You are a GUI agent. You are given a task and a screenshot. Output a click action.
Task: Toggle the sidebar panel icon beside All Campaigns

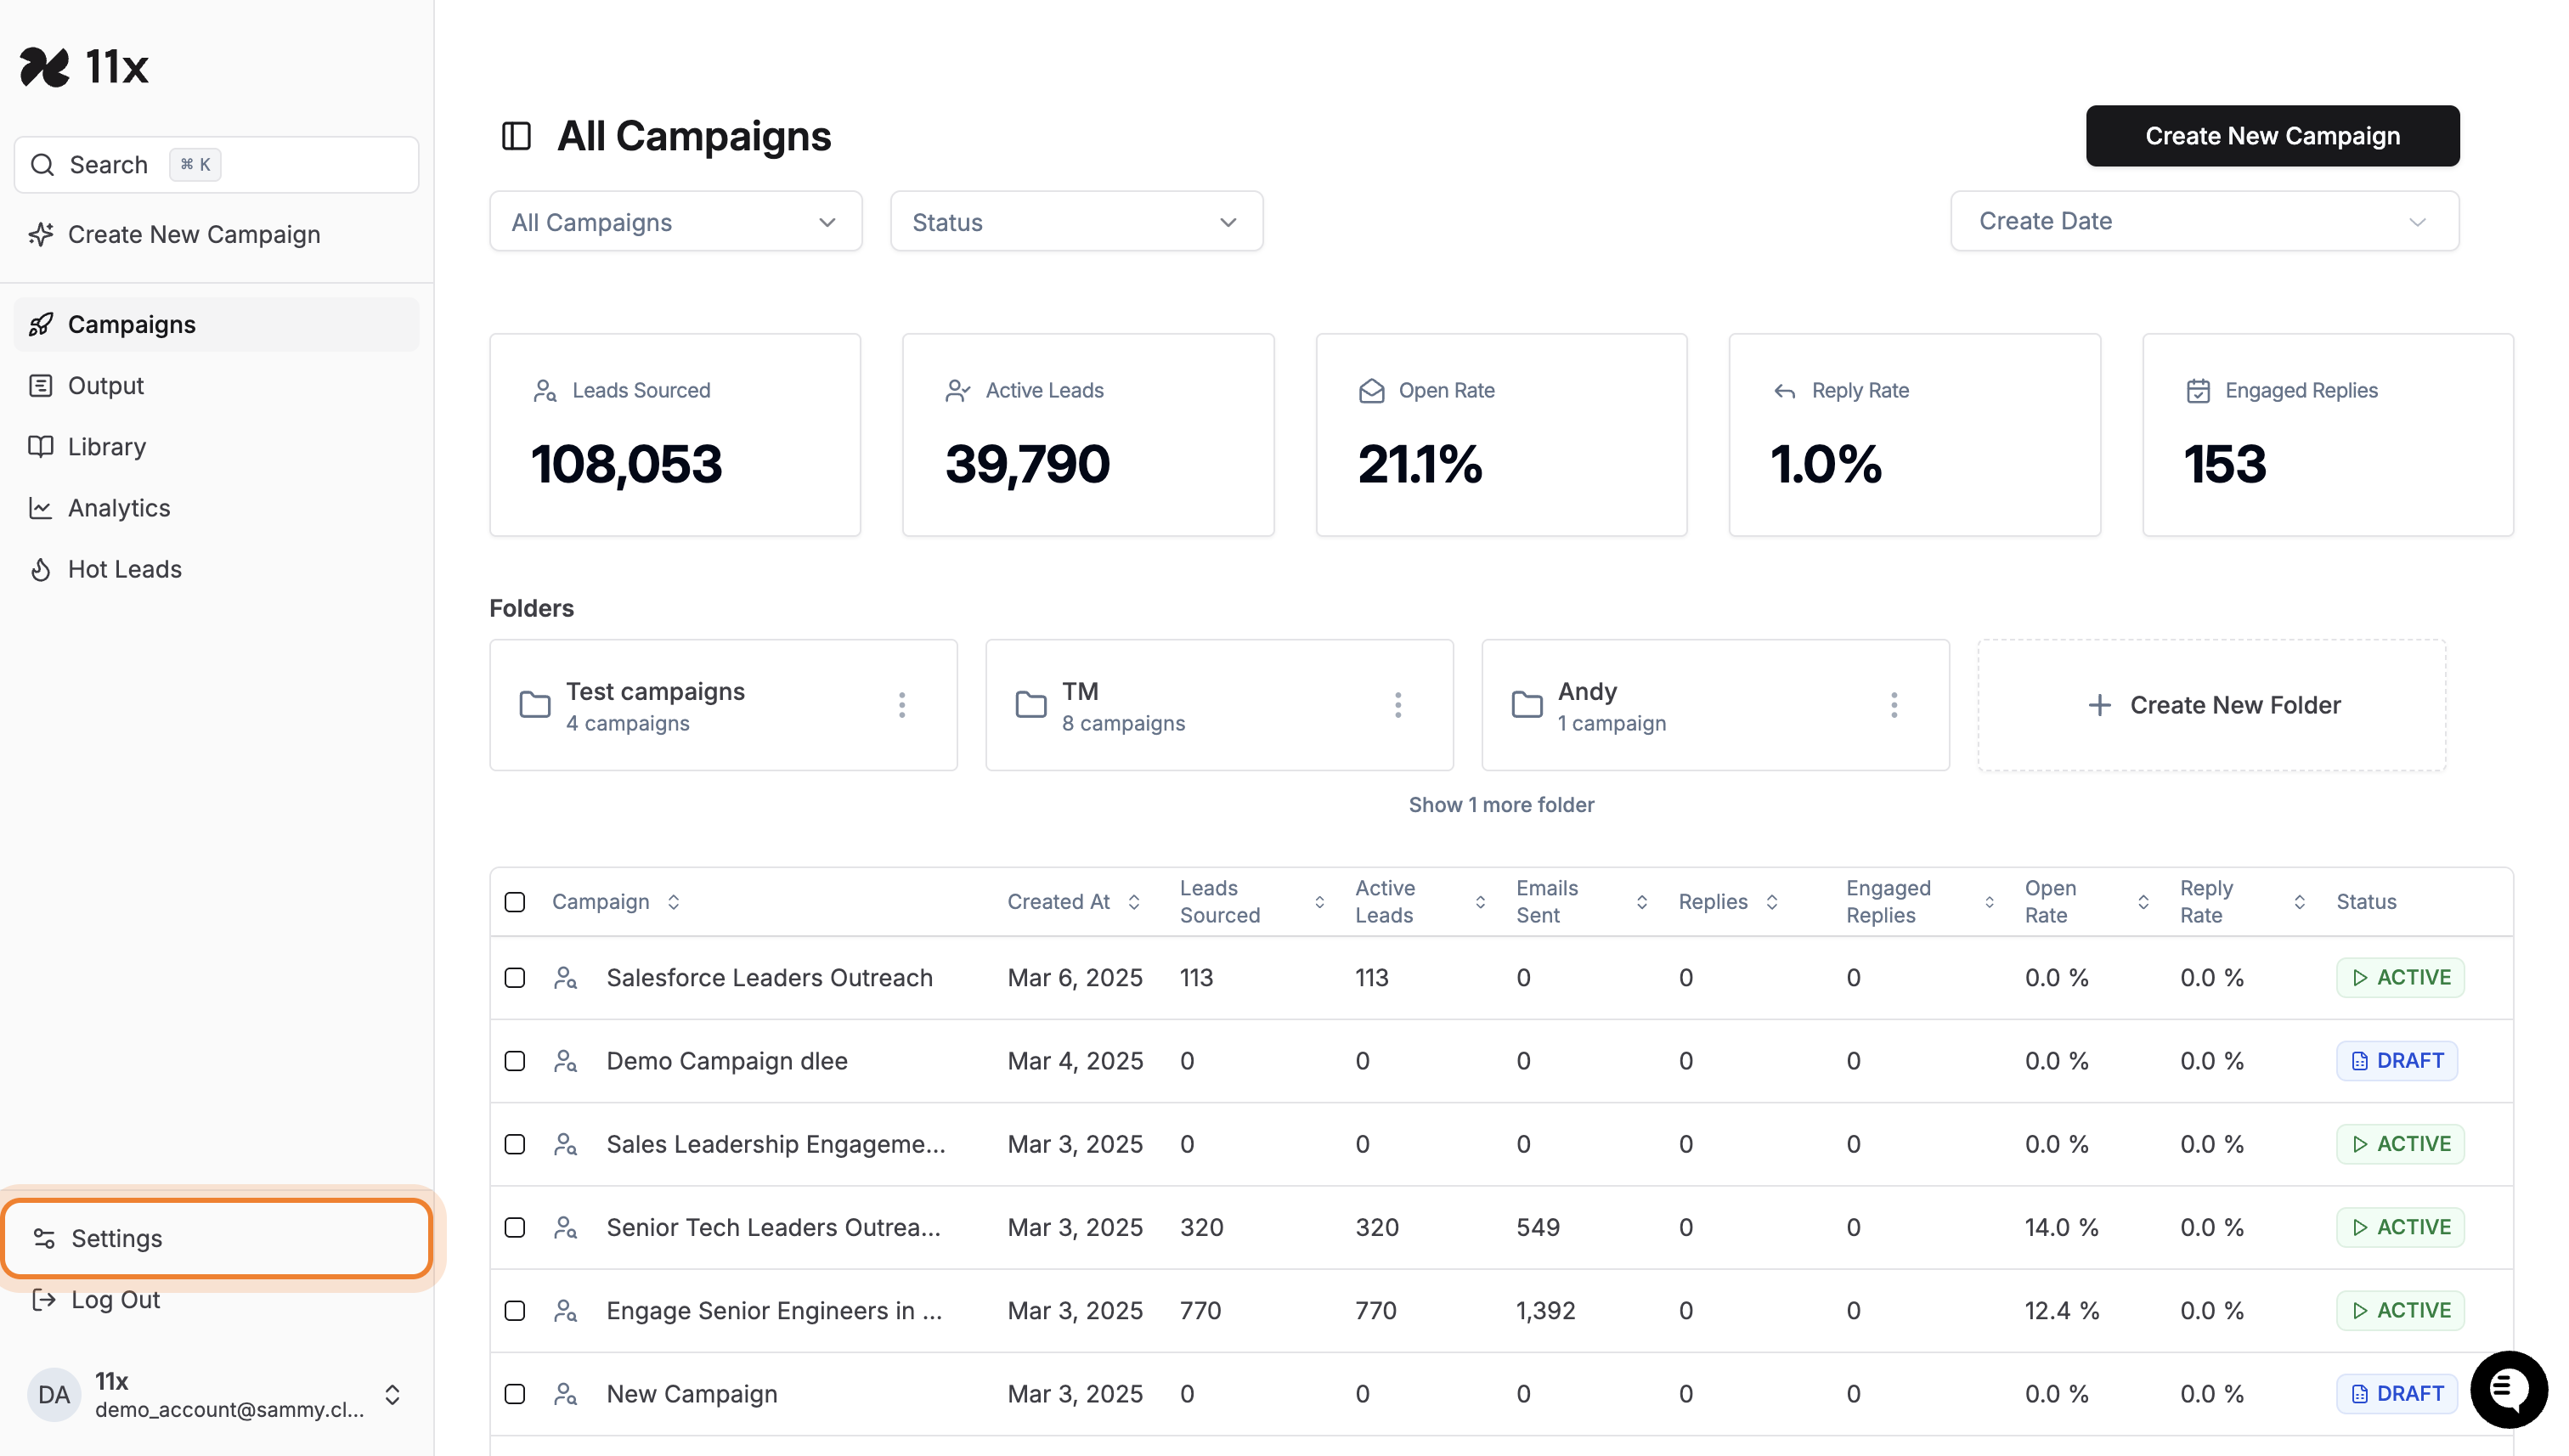[x=516, y=136]
